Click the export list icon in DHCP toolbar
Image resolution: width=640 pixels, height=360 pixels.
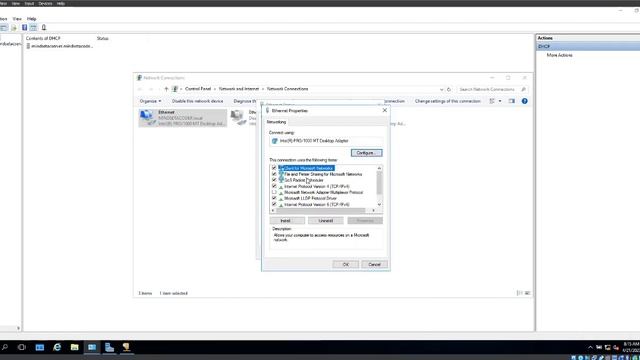[x=13, y=27]
